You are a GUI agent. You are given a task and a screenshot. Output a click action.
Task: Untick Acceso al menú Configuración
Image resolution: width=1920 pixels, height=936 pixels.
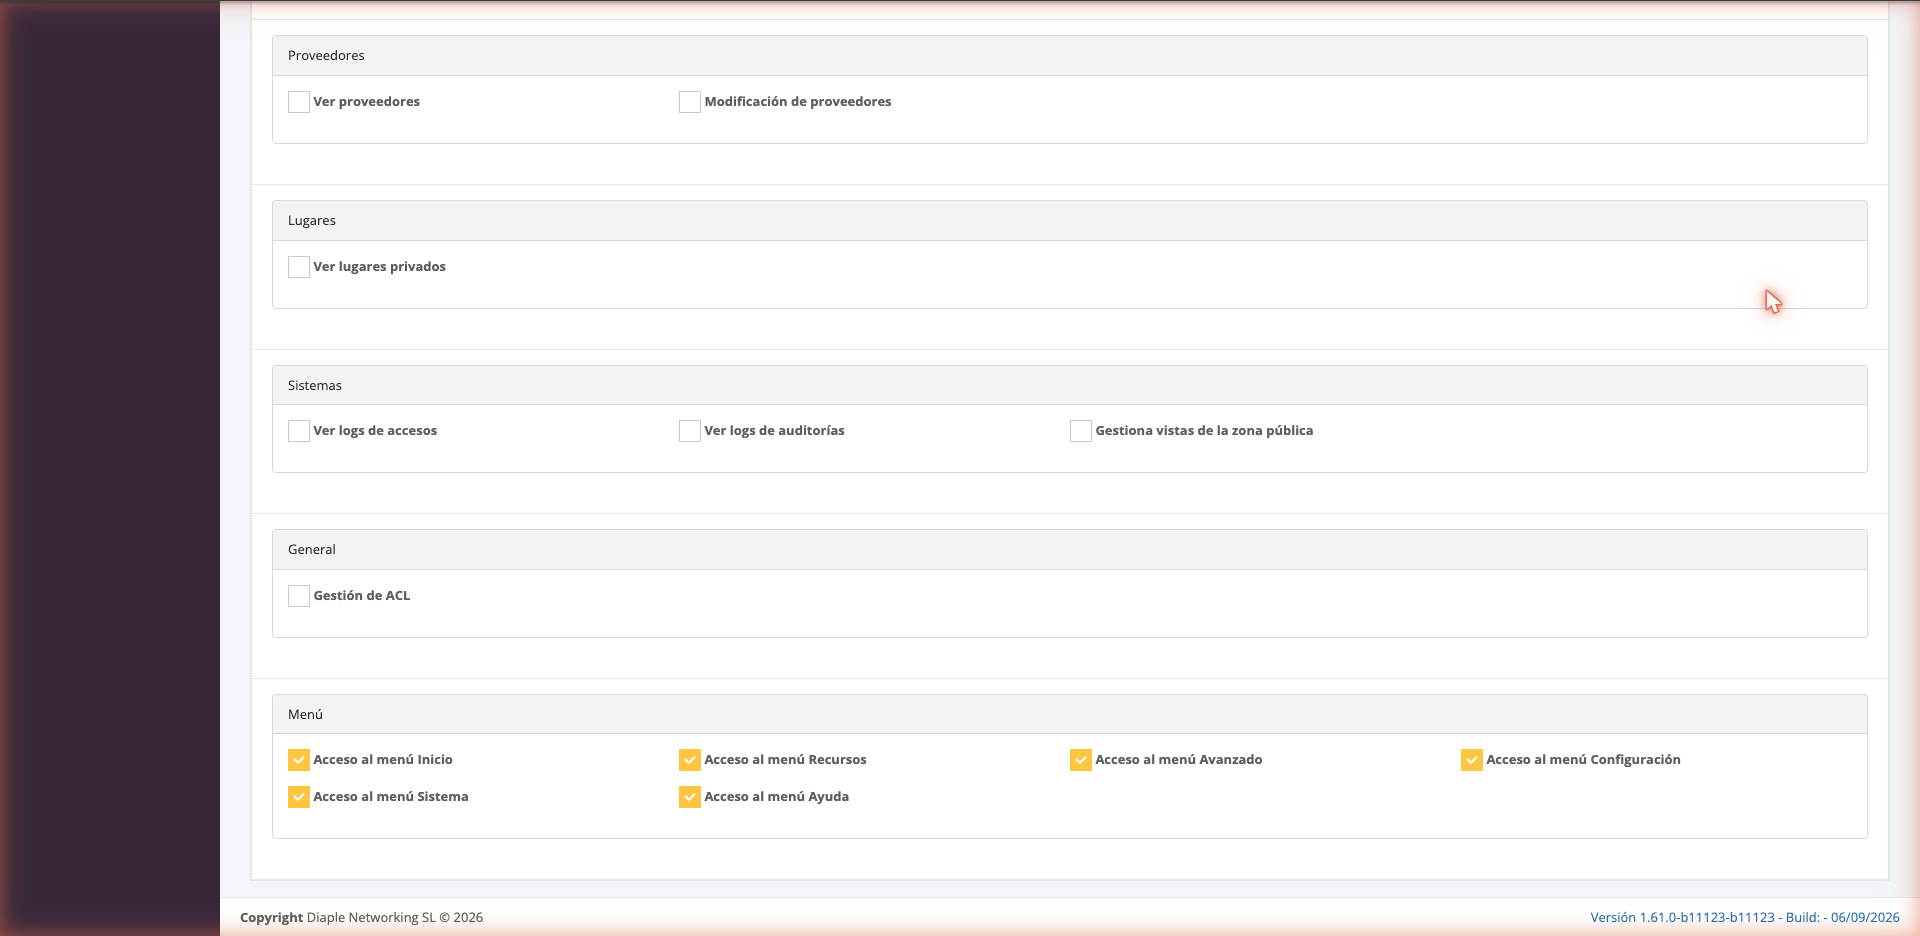click(x=1471, y=760)
